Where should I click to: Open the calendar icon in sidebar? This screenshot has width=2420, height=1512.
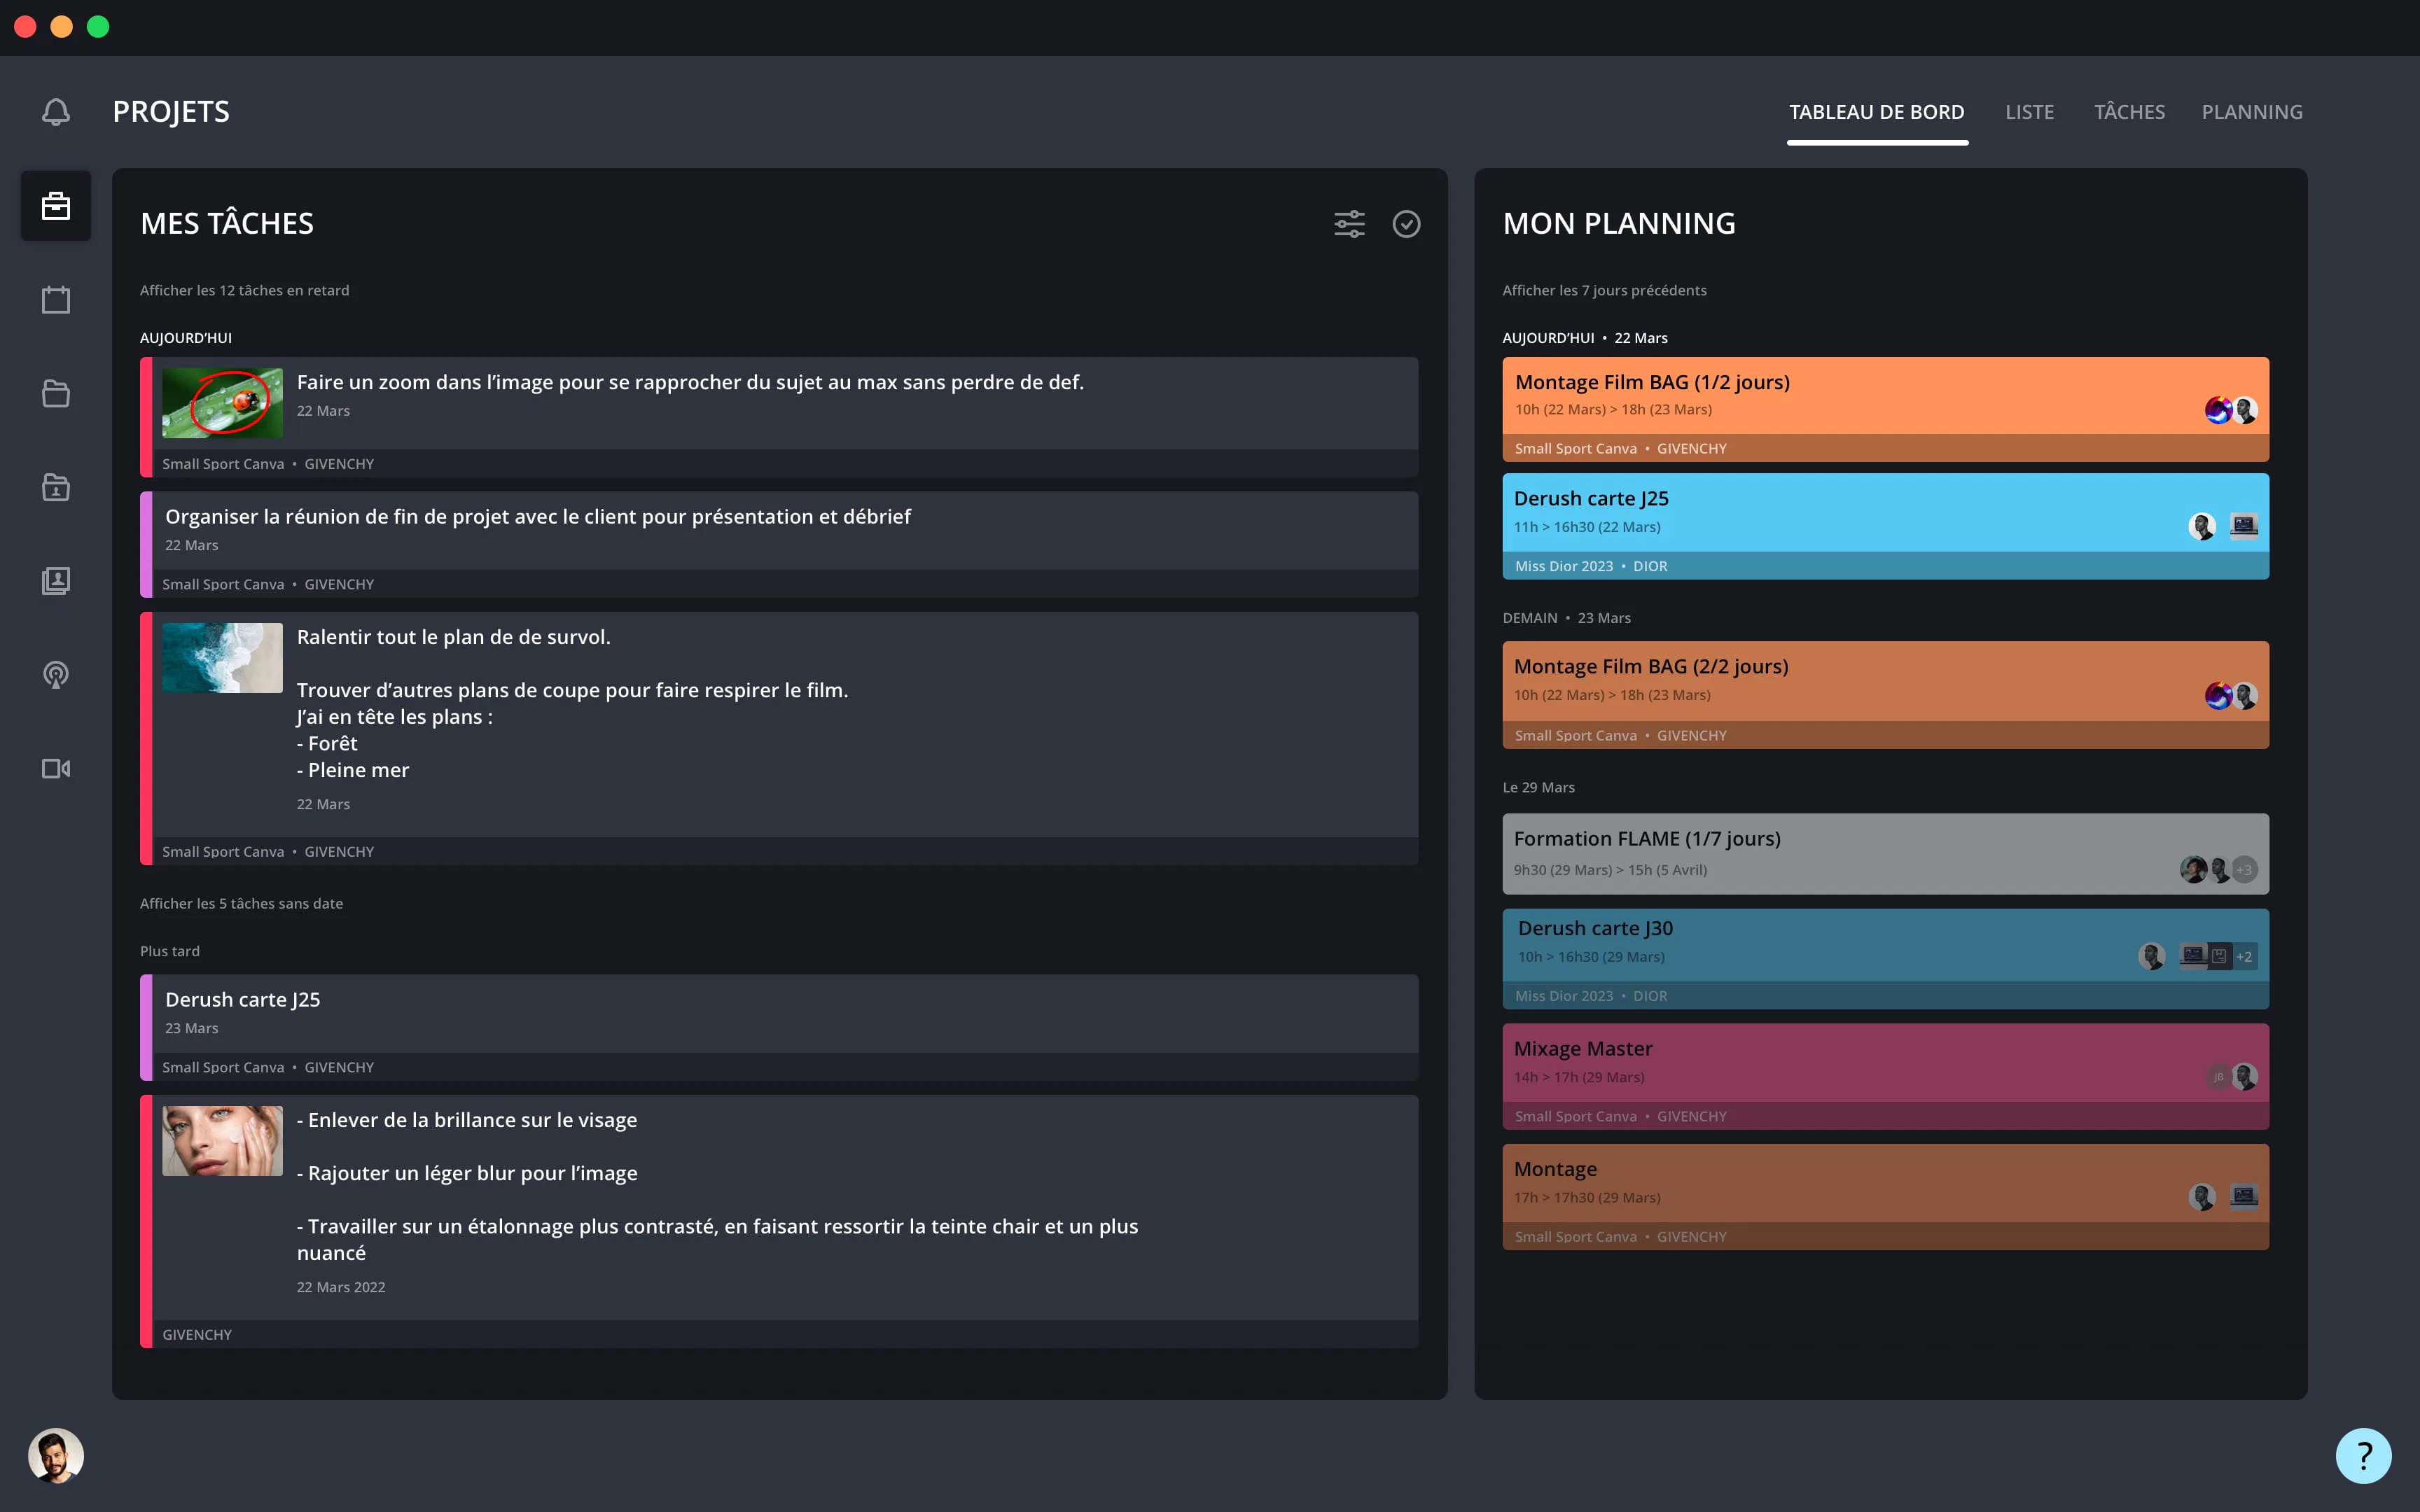click(56, 300)
